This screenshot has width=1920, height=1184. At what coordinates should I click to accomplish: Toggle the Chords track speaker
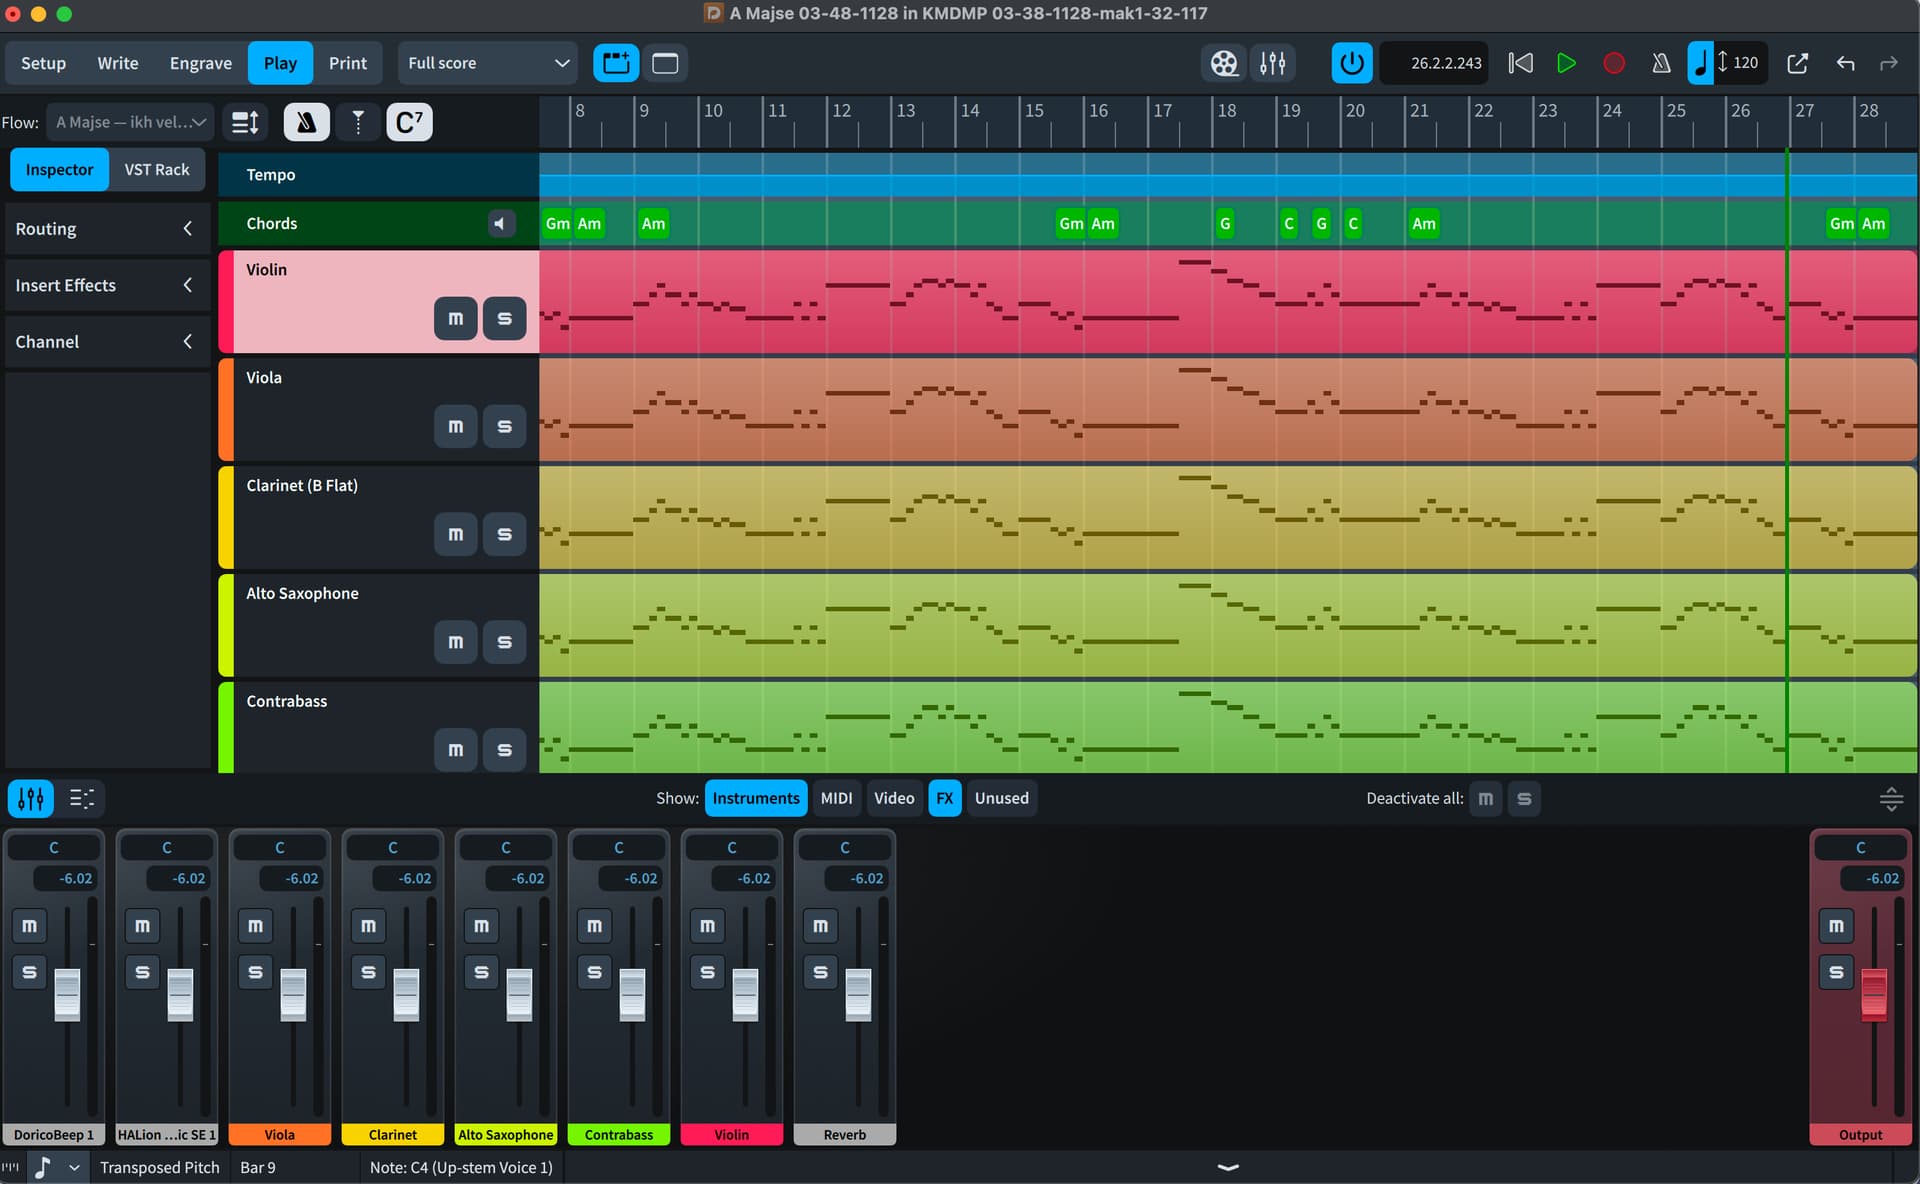pyautogui.click(x=500, y=223)
